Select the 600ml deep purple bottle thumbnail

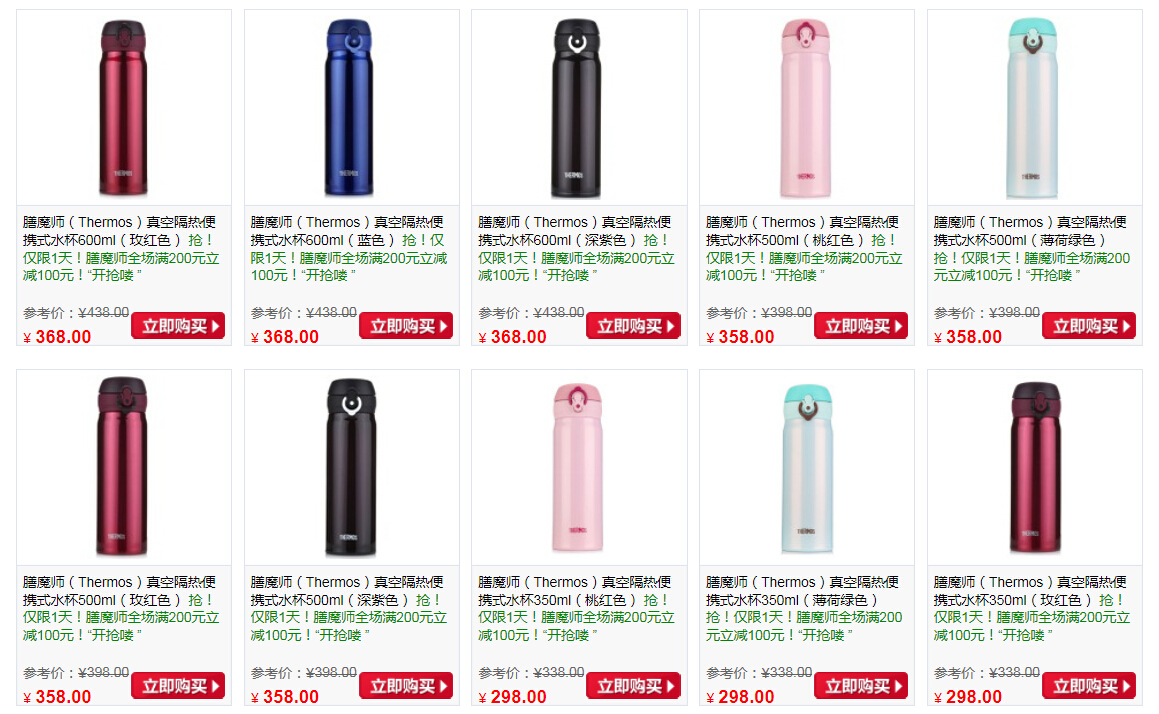pos(579,108)
